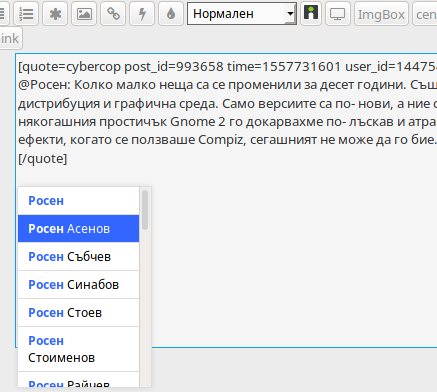Click the green and black custom toolbar icon
The width and height of the screenshot is (437, 392).
click(311, 14)
